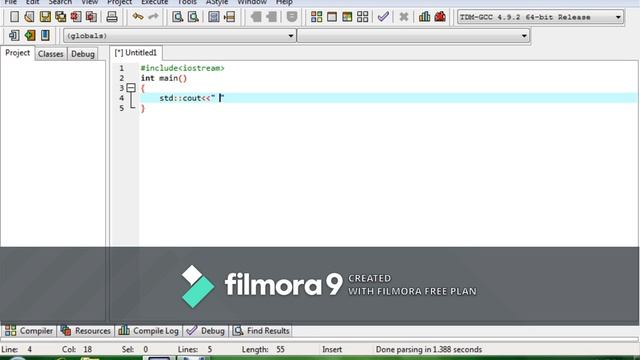Screen dimensions: 640x360
Task: Stop execution with the X icon
Action: click(x=404, y=17)
